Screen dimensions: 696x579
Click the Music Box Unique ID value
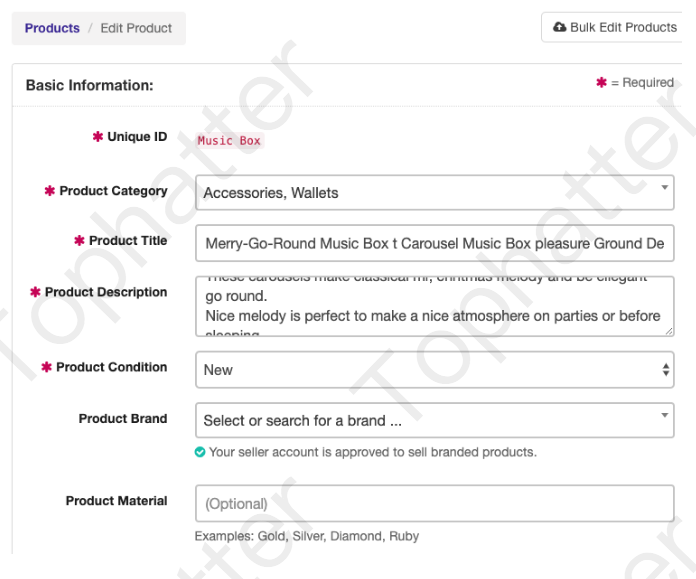point(229,141)
